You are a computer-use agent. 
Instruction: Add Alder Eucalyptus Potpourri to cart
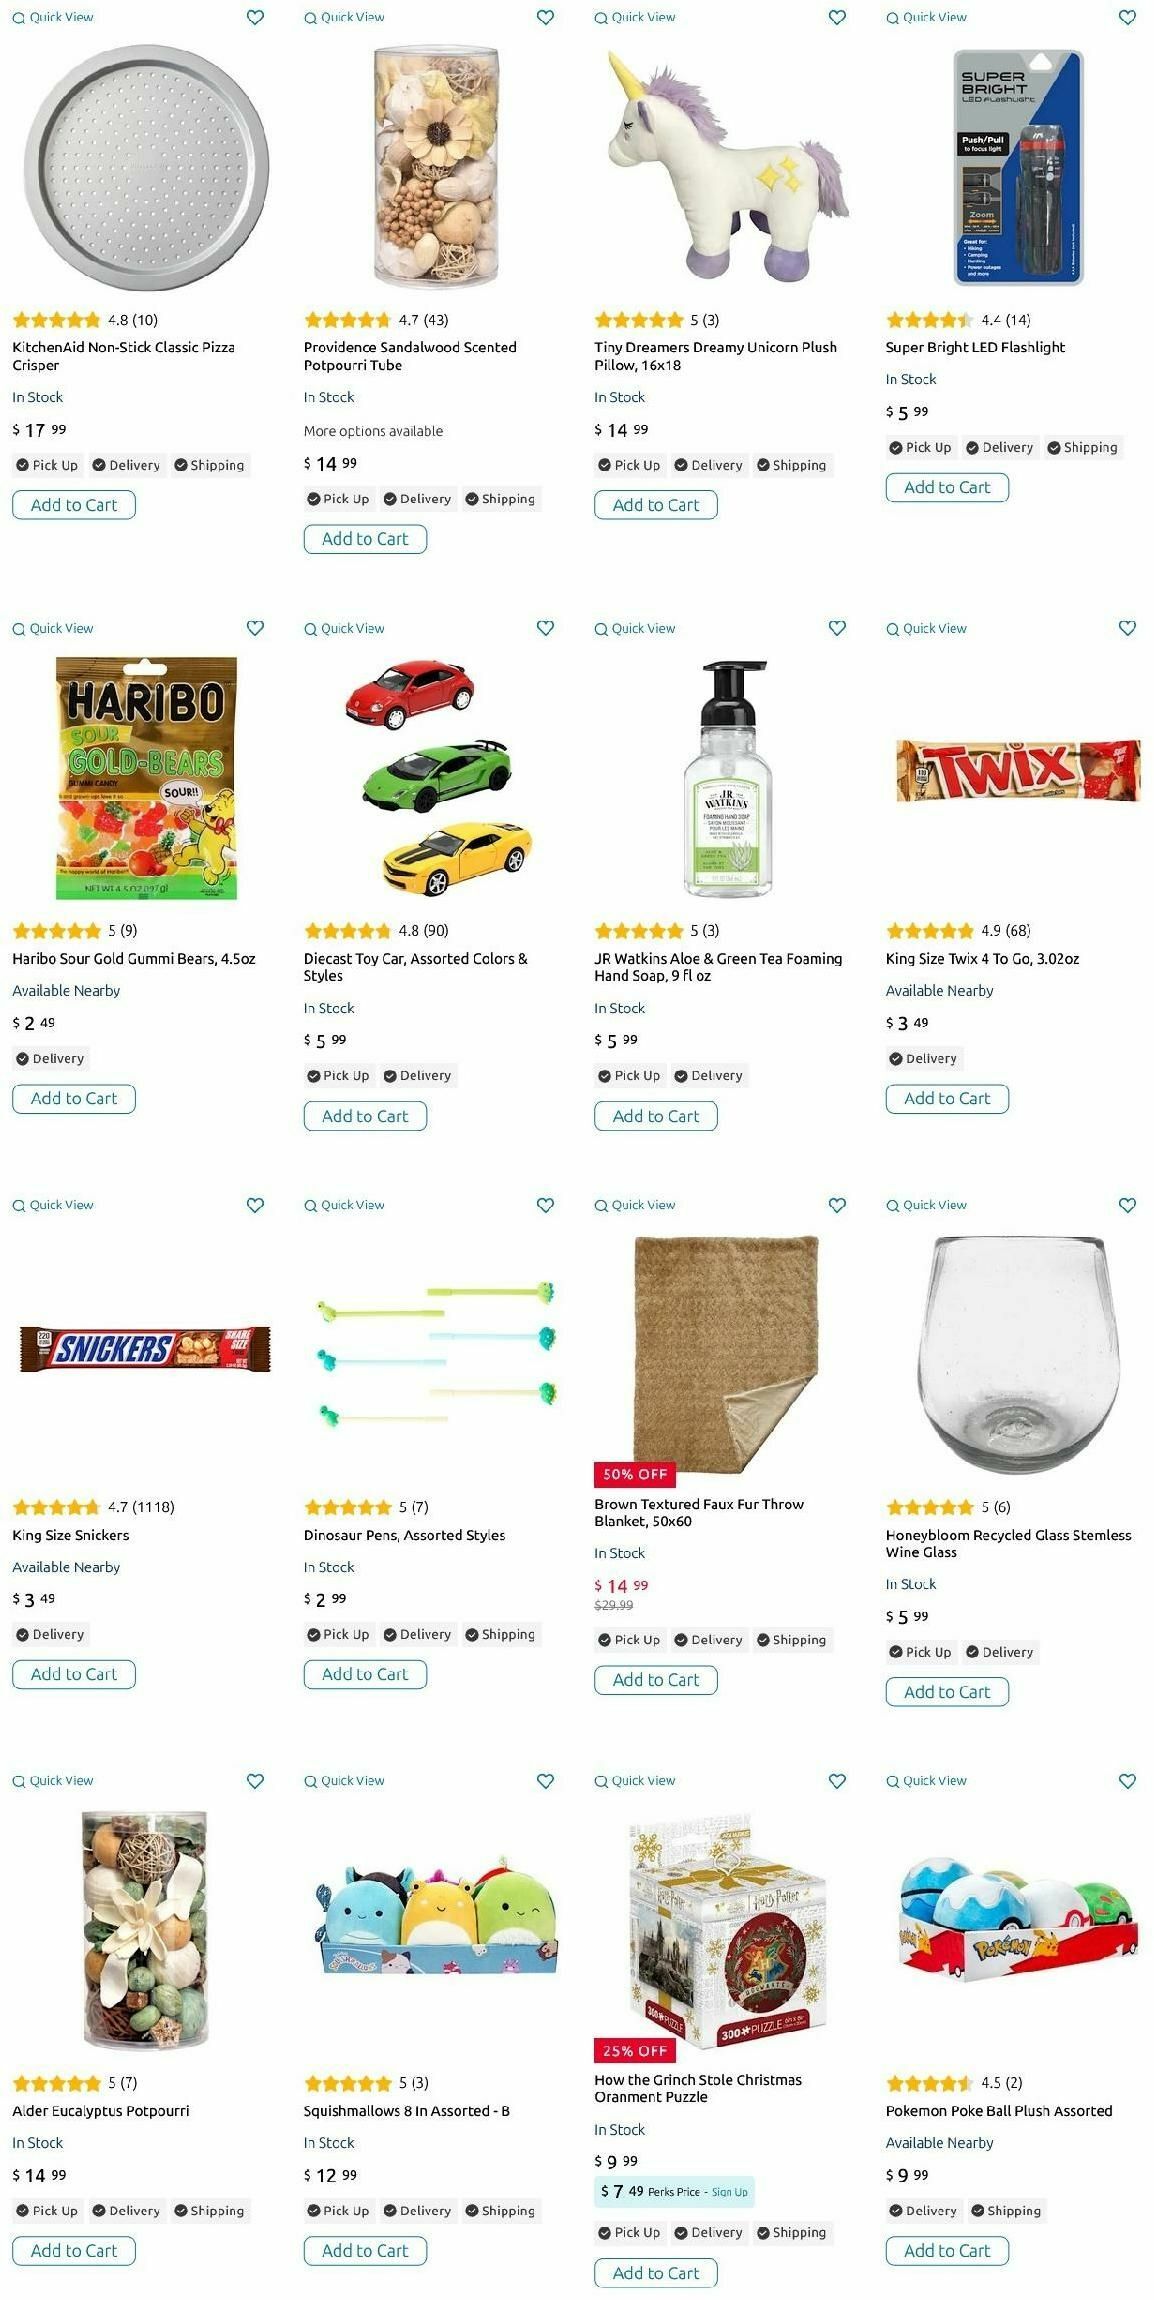click(74, 2251)
